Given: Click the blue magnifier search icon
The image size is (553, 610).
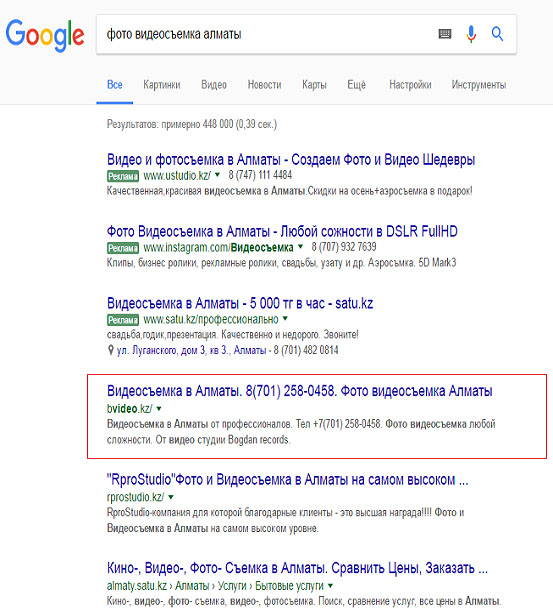Looking at the screenshot, I should (x=497, y=34).
